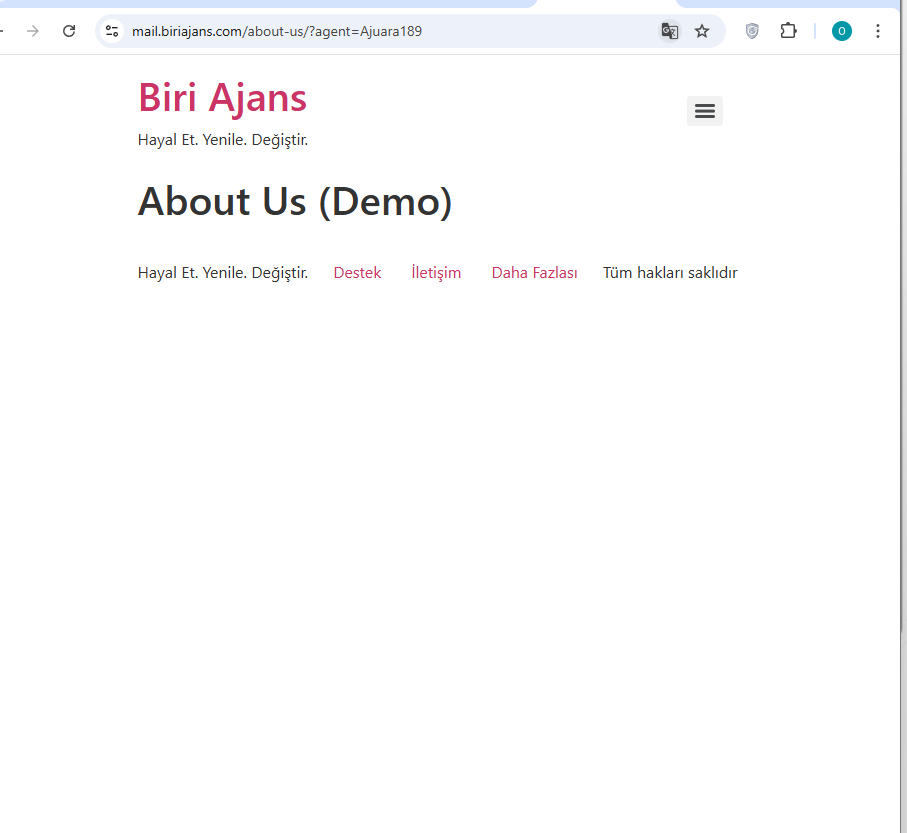Open Chrome three-dot menu
The width and height of the screenshot is (907, 833).
point(877,31)
